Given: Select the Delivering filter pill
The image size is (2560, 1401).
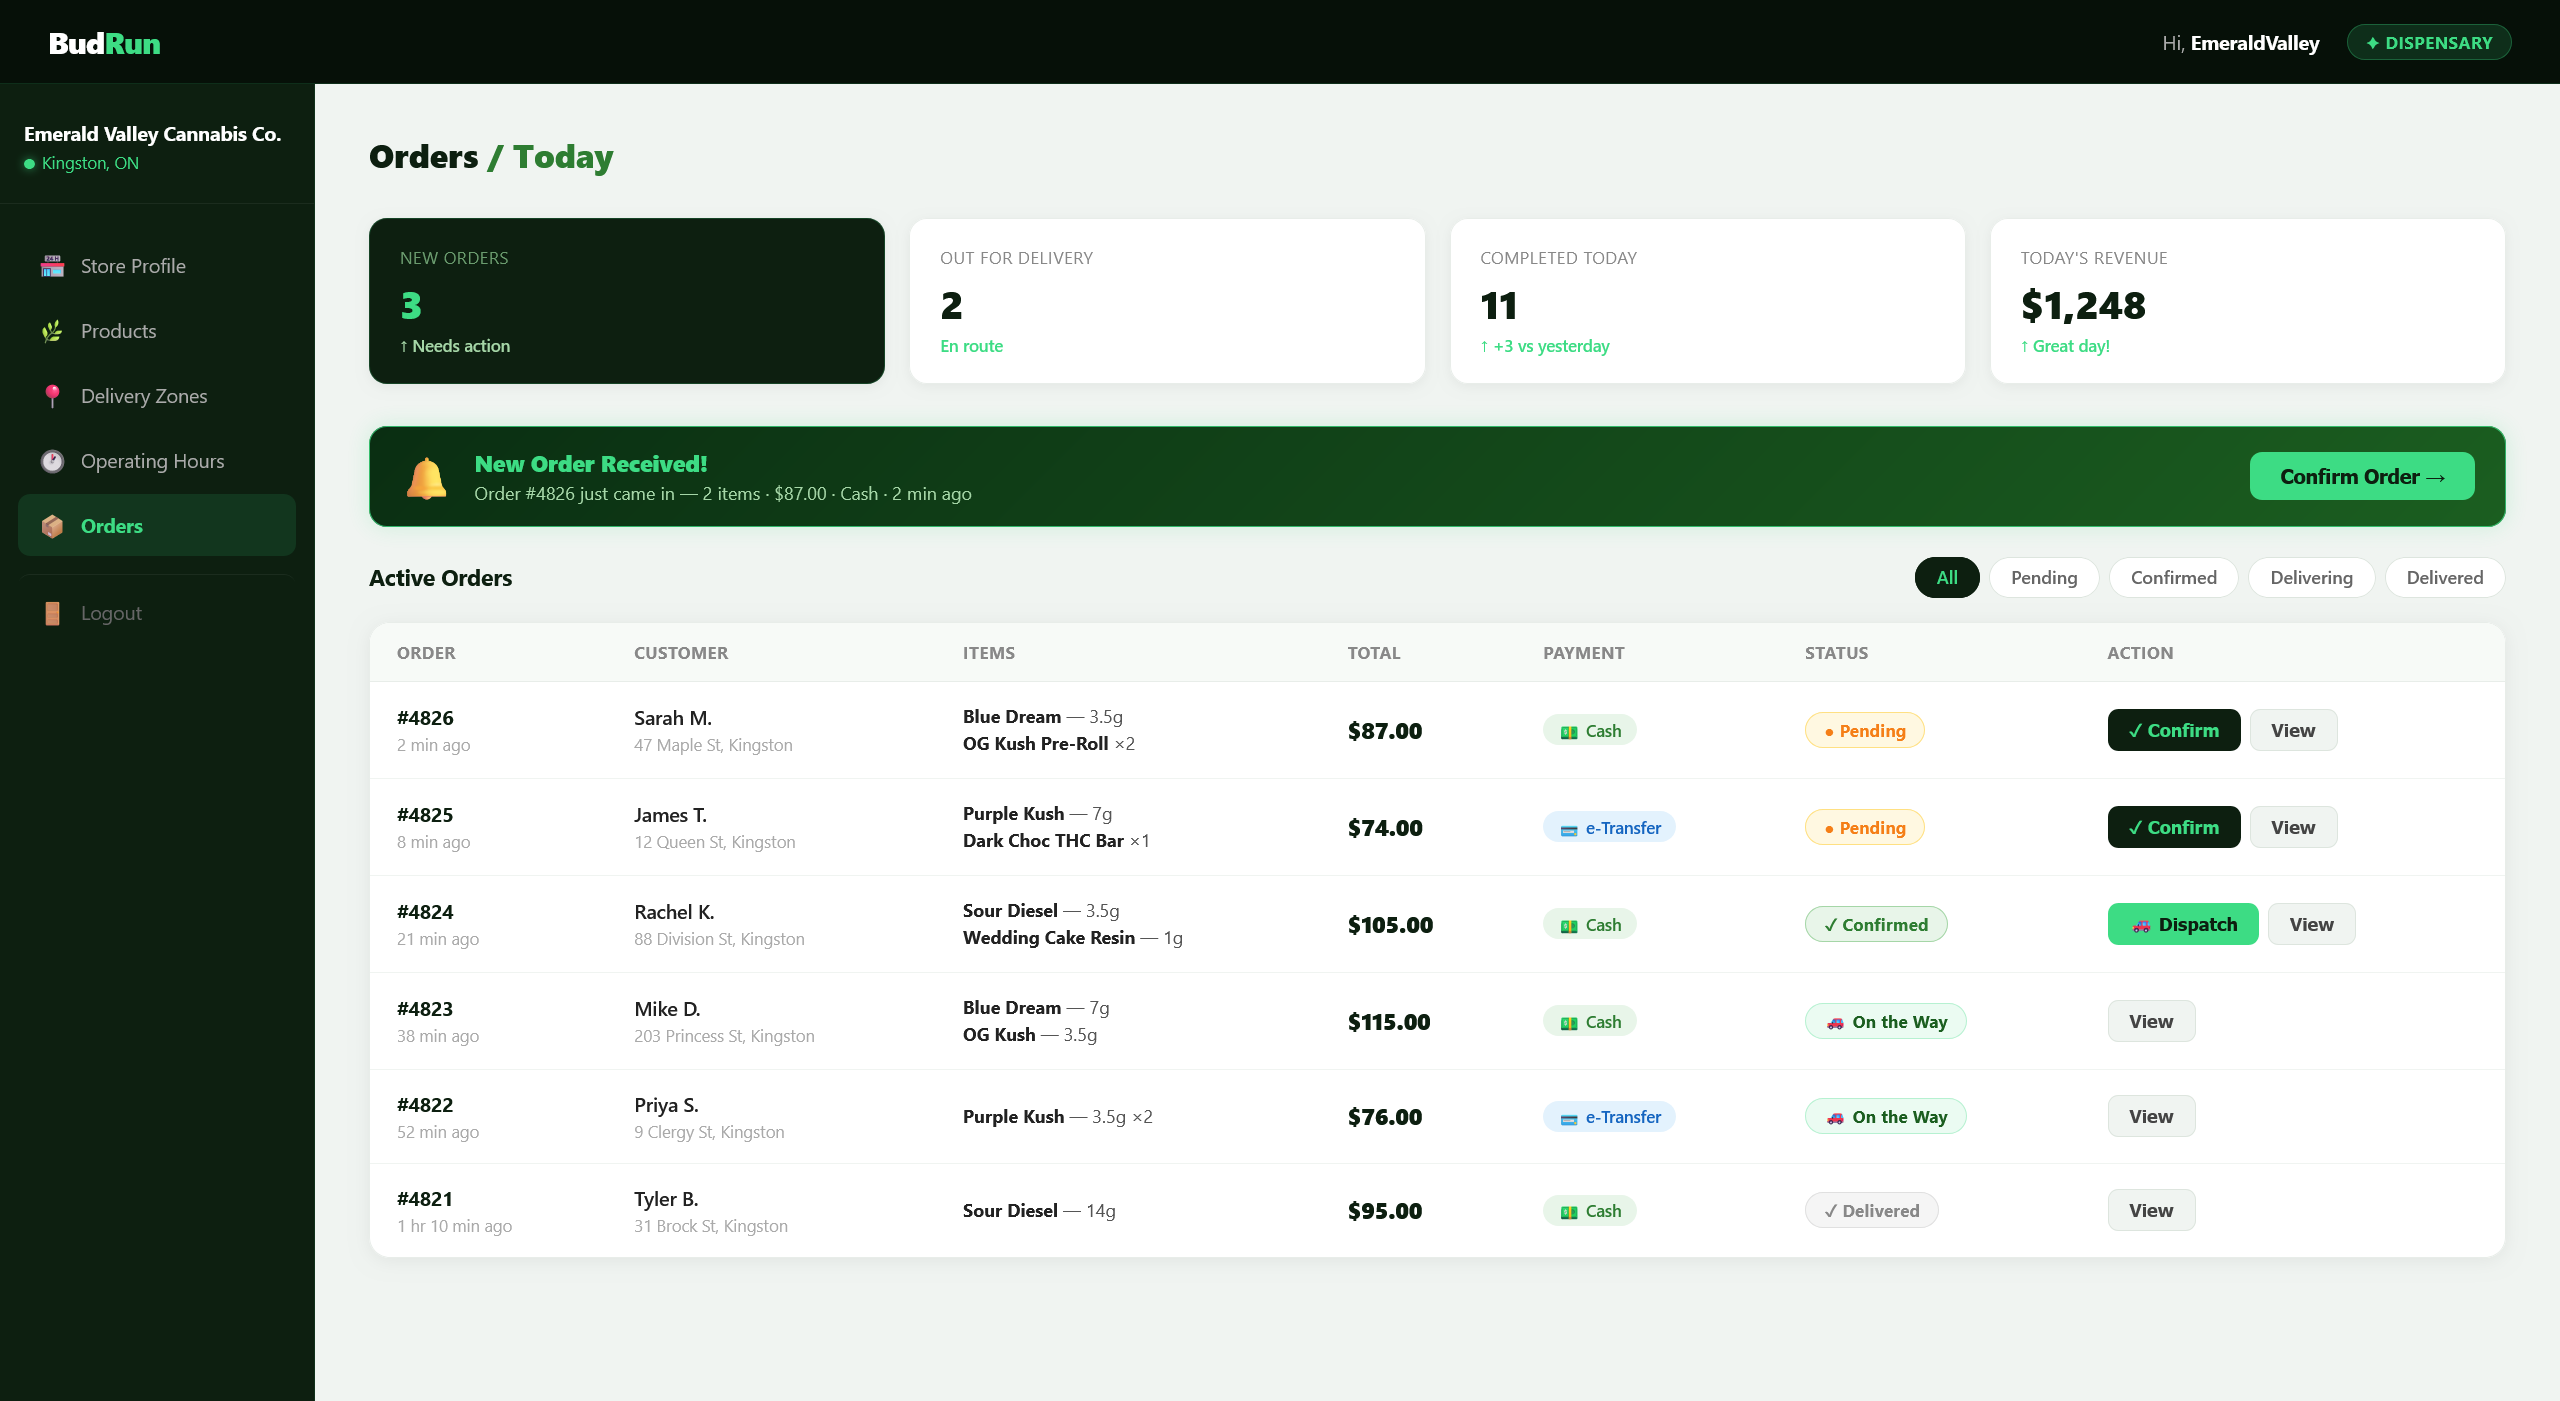Looking at the screenshot, I should (2311, 577).
